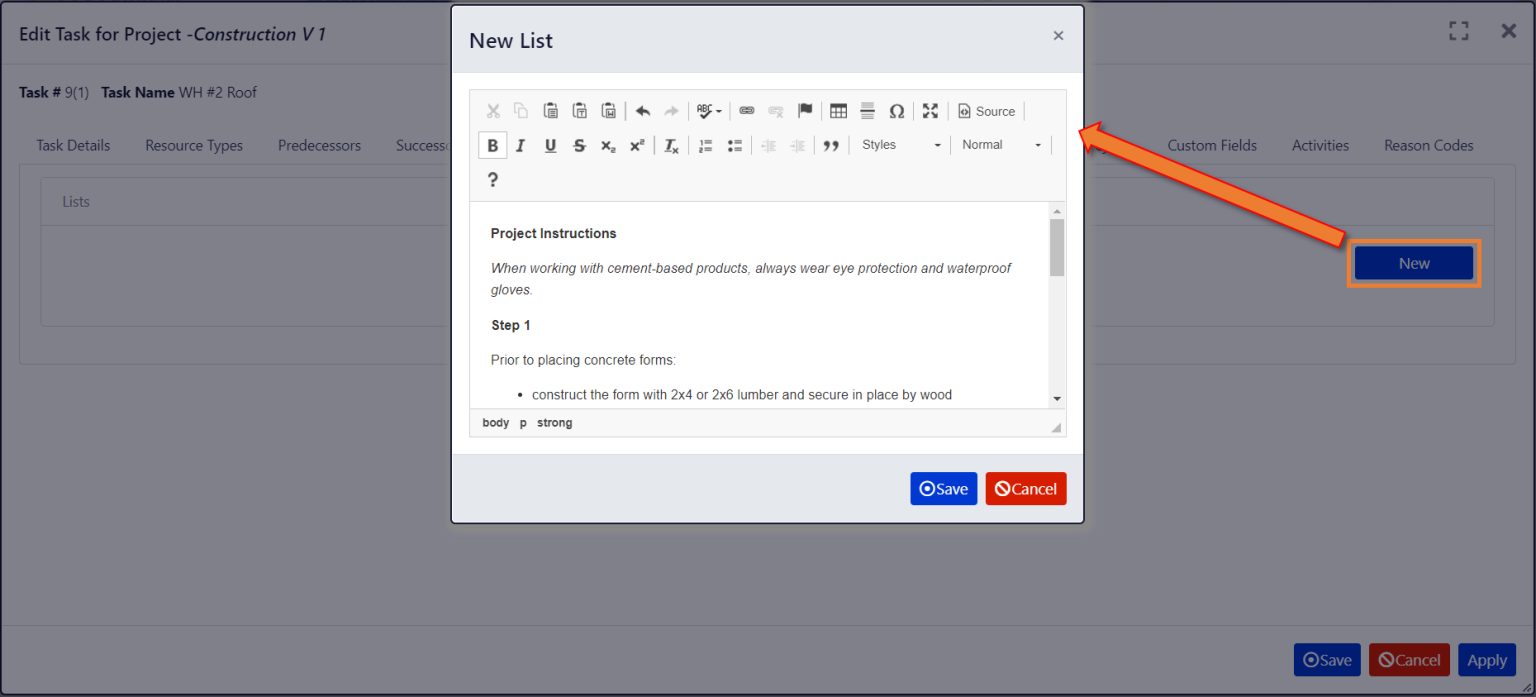
Task: Click the Cut icon in editor toolbar
Action: (x=493, y=111)
